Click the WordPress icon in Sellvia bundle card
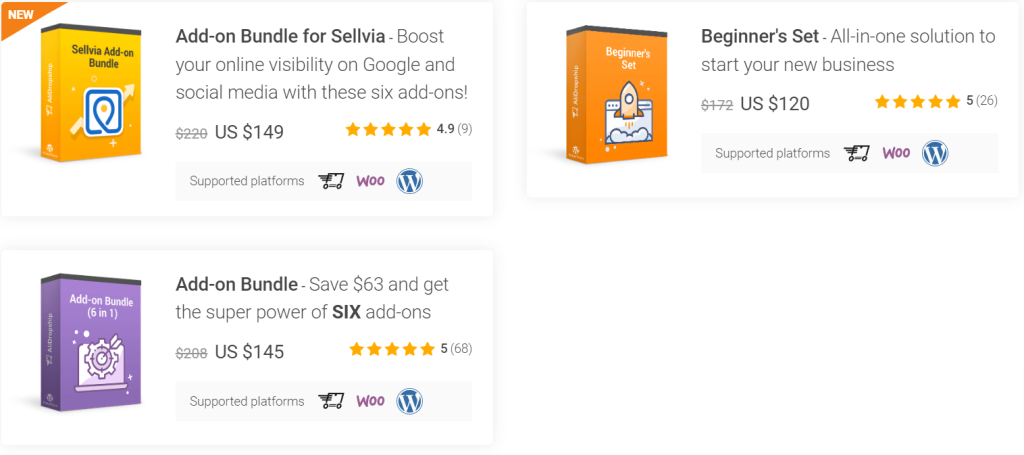The height and width of the screenshot is (455, 1024). (x=409, y=181)
